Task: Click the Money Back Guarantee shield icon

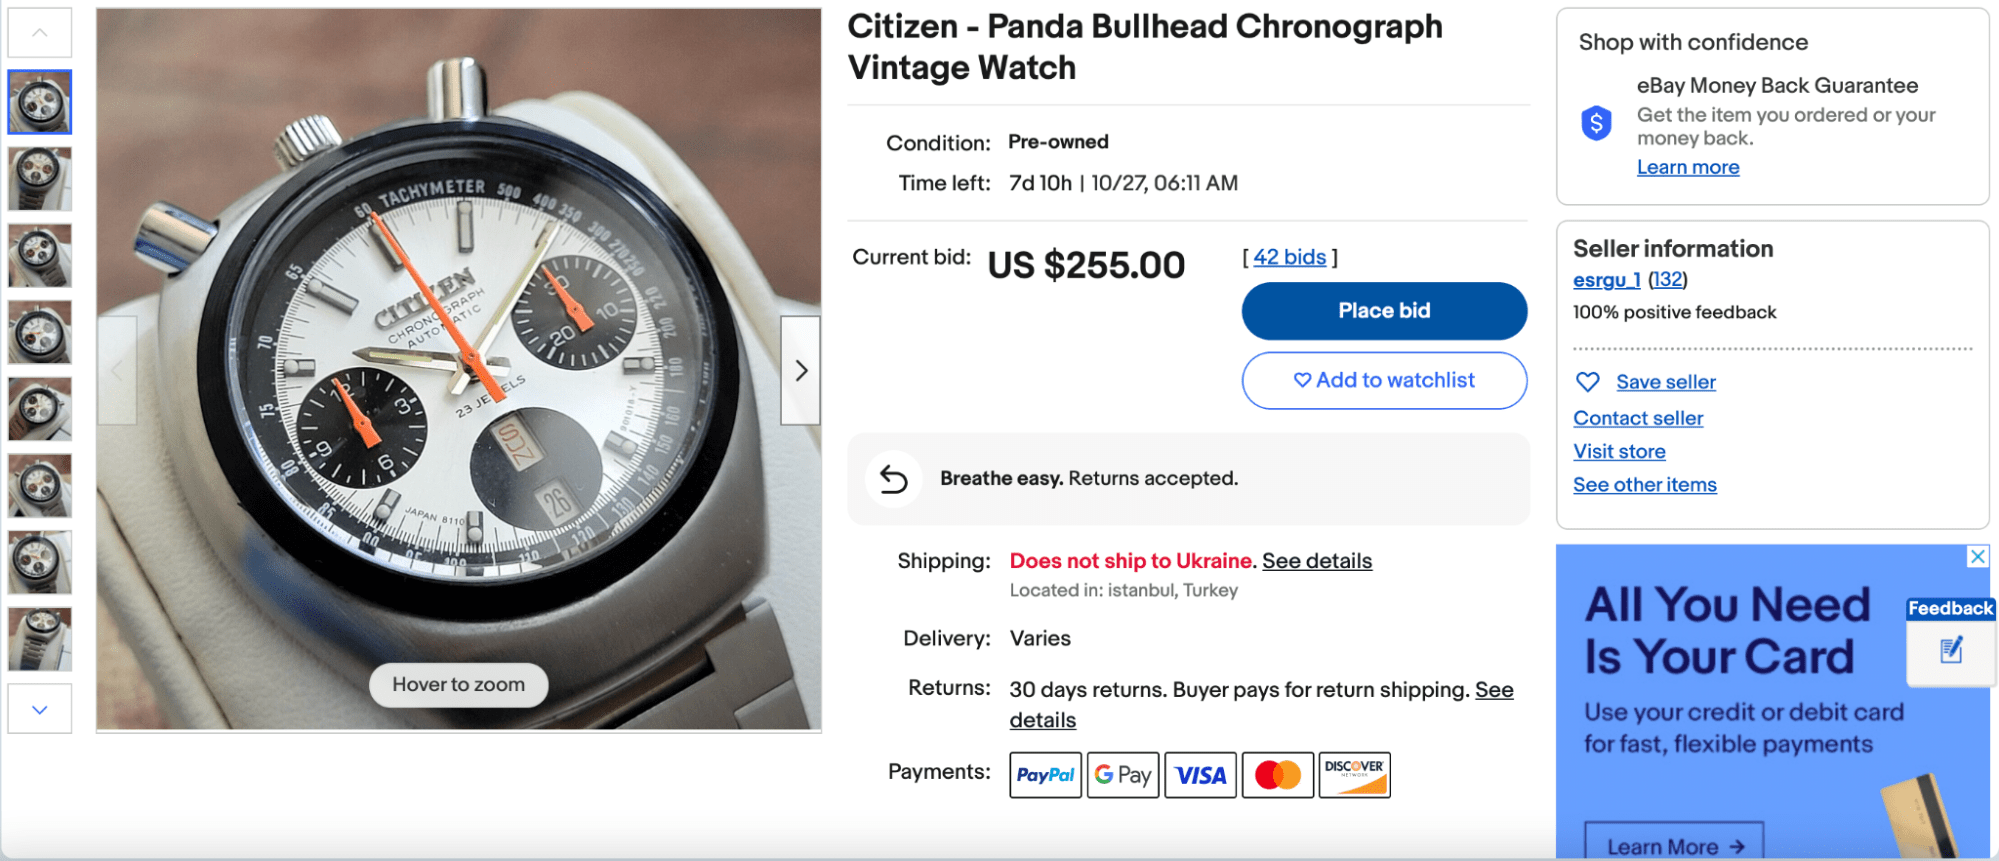Action: click(x=1597, y=121)
